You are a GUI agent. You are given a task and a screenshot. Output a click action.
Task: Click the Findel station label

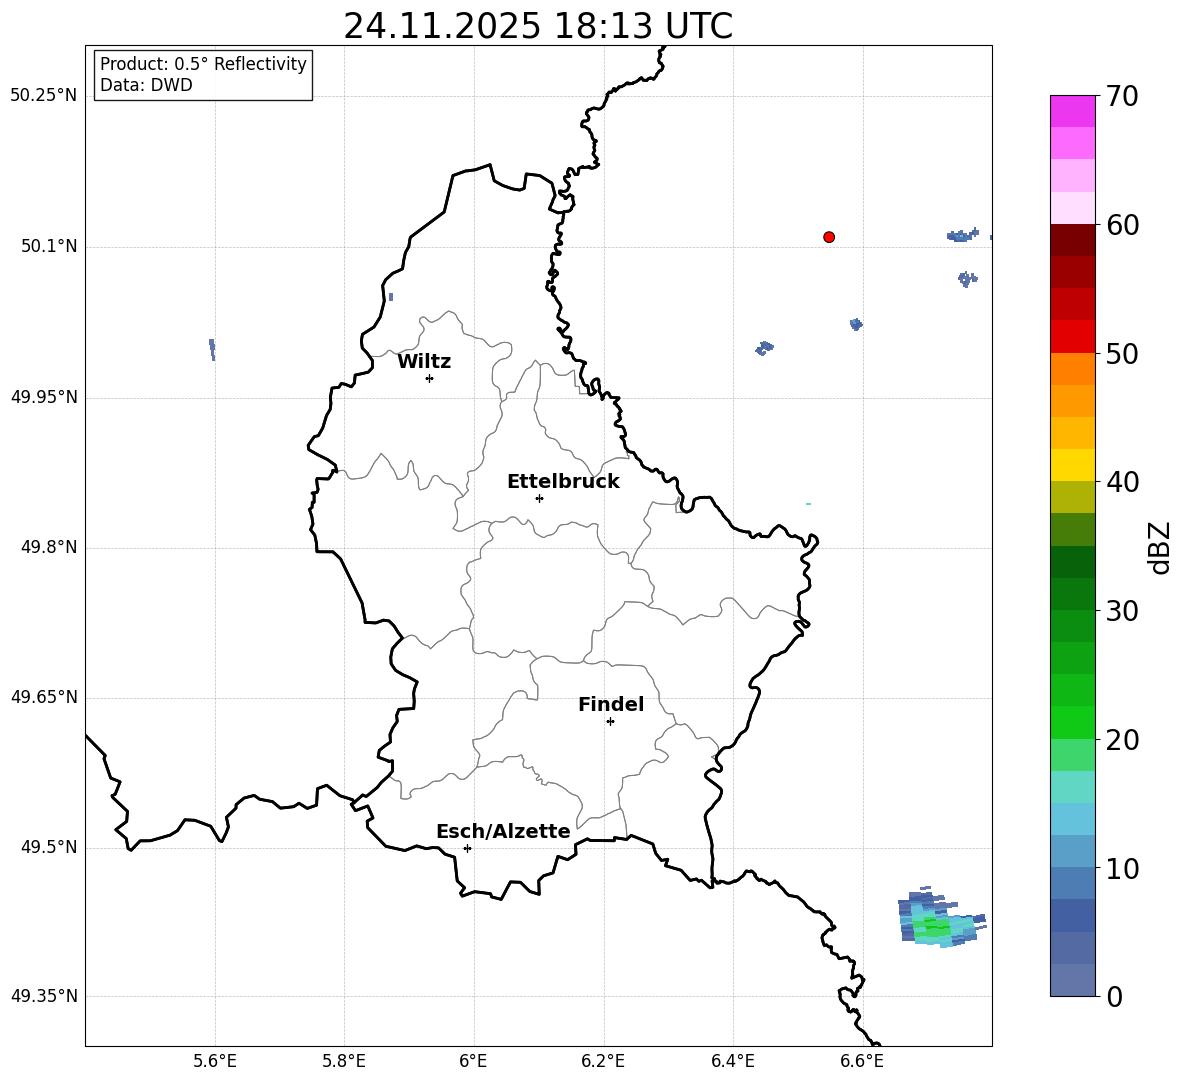tap(611, 704)
